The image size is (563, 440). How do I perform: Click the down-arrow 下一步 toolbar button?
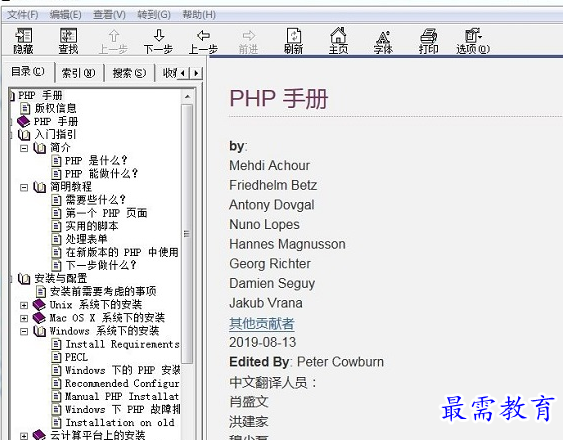pyautogui.click(x=158, y=42)
